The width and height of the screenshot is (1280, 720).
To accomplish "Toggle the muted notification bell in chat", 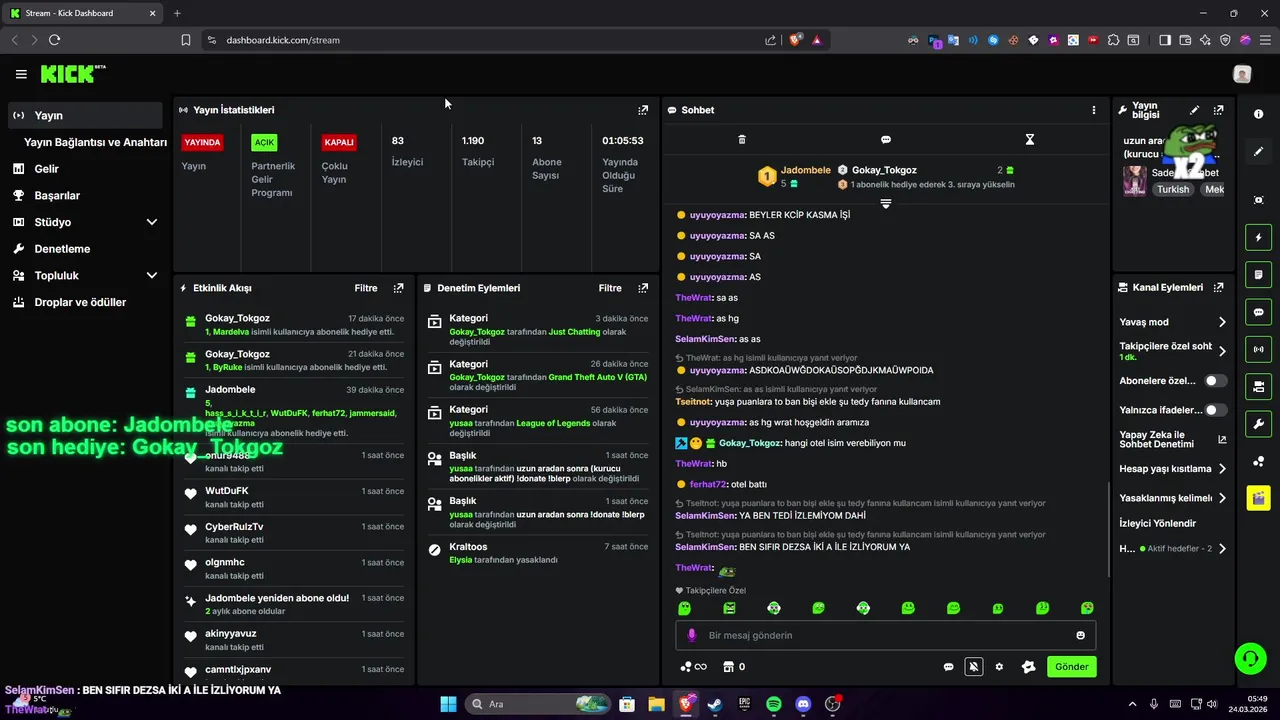I will click(973, 667).
